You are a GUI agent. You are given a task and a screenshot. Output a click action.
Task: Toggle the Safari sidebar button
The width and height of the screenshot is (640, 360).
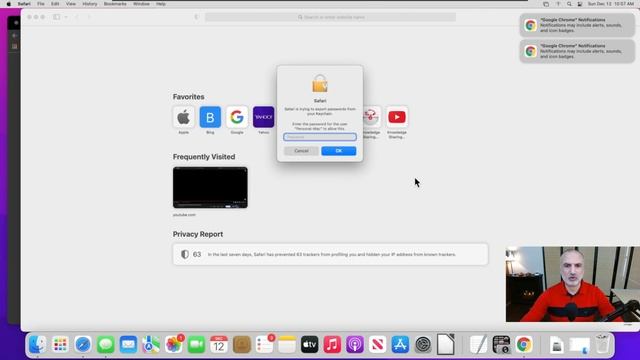point(57,17)
